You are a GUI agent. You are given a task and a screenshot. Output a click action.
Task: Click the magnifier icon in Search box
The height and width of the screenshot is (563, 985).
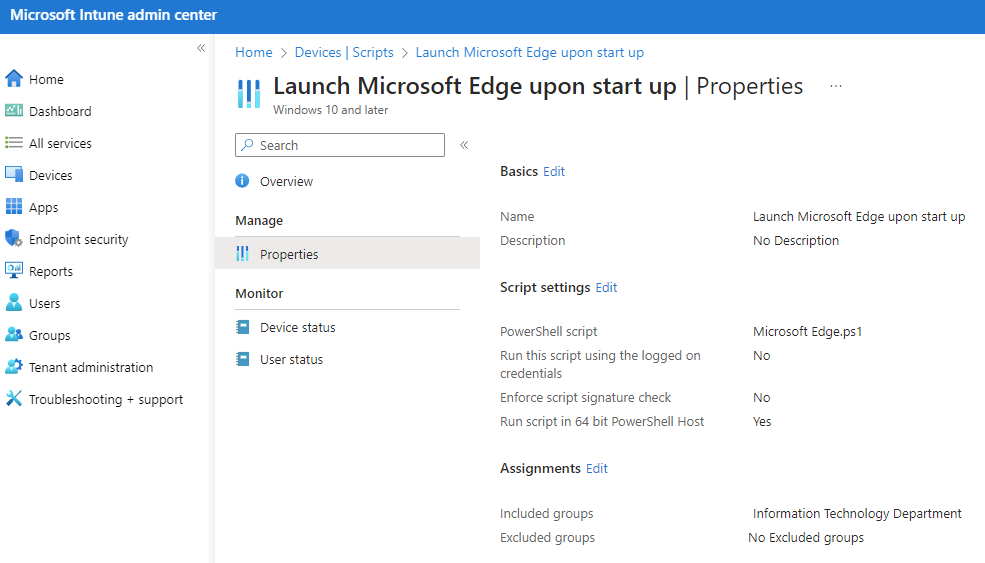pyautogui.click(x=248, y=145)
